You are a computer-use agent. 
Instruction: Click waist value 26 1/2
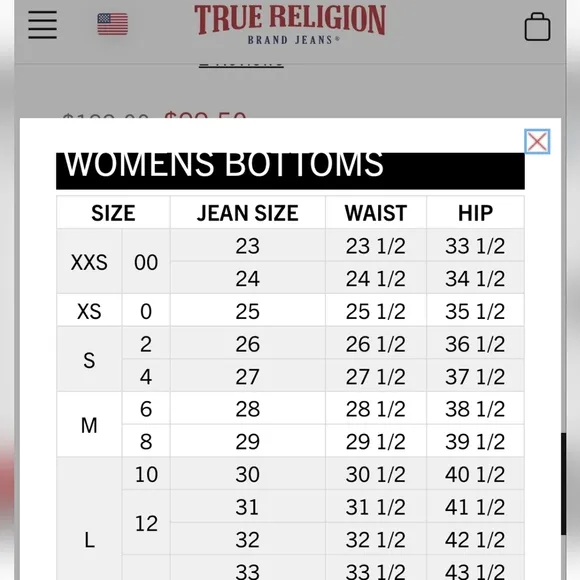[376, 343]
